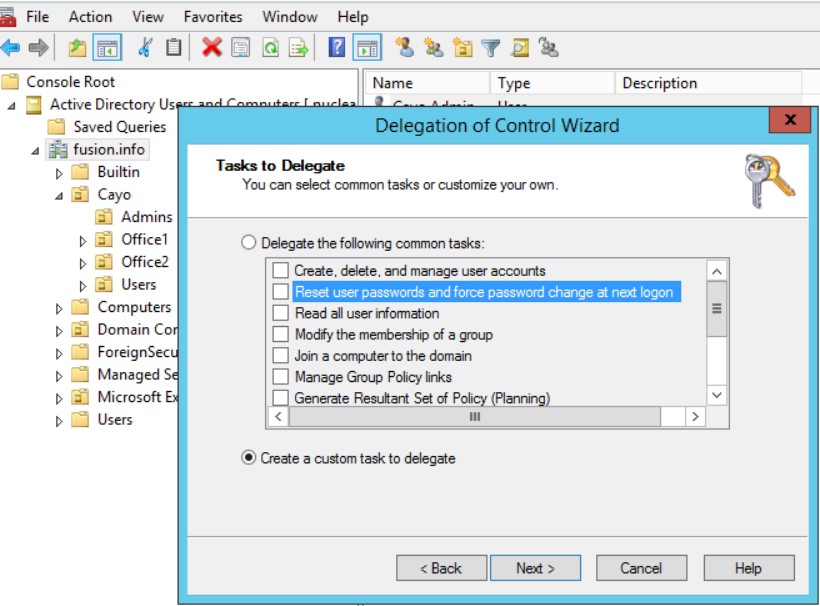Viewport: 820px width, 606px height.
Task: Select Delegate the following common tasks radio
Action: coord(248,243)
